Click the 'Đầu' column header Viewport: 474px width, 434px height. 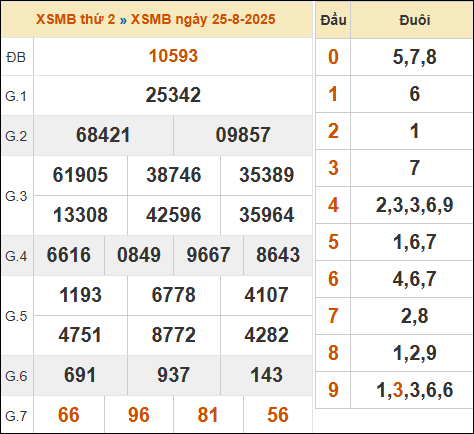[333, 20]
